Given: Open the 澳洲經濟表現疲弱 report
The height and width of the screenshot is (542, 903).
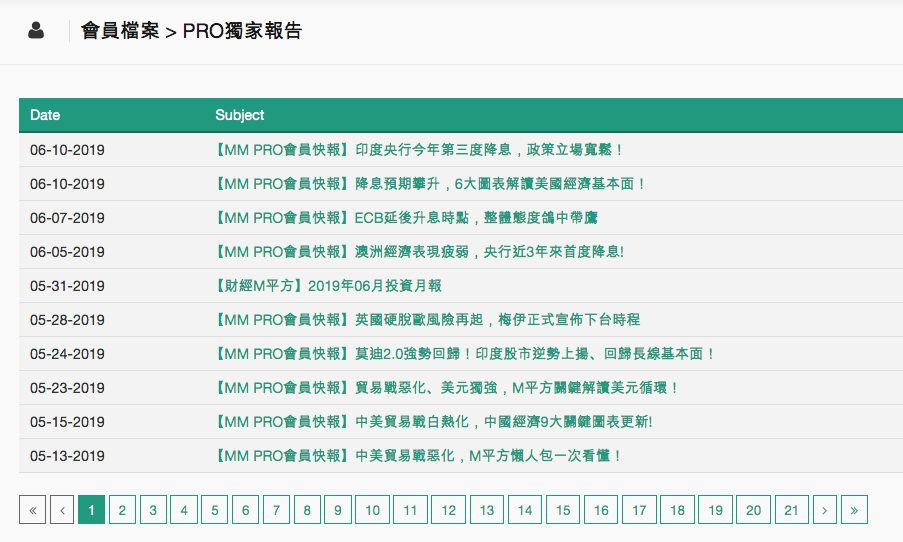Looking at the screenshot, I should click(418, 252).
